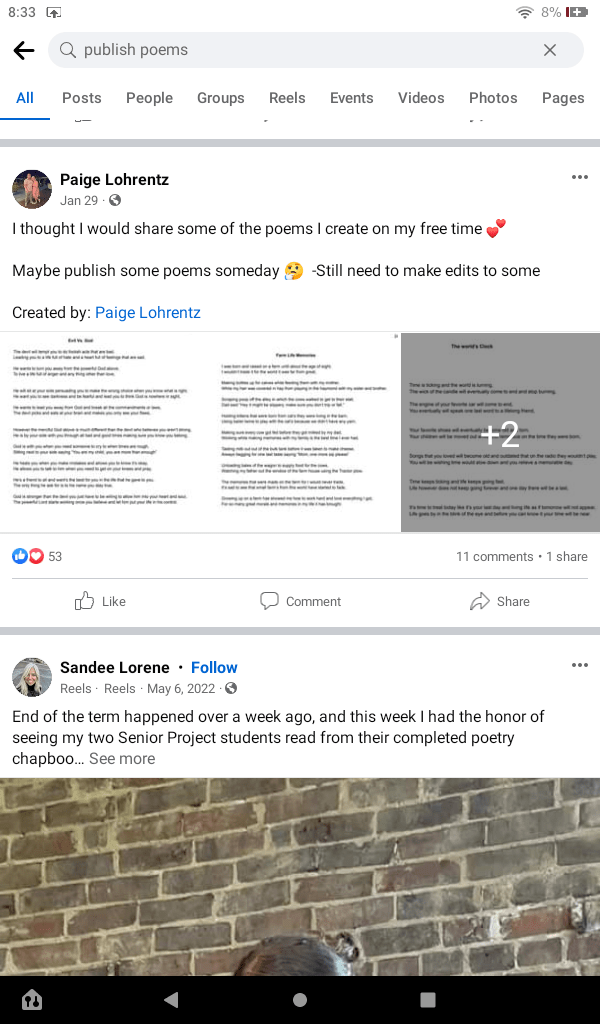600x1024 pixels.
Task: Open Paige Lohrentz's profile picture
Action: pyautogui.click(x=32, y=189)
